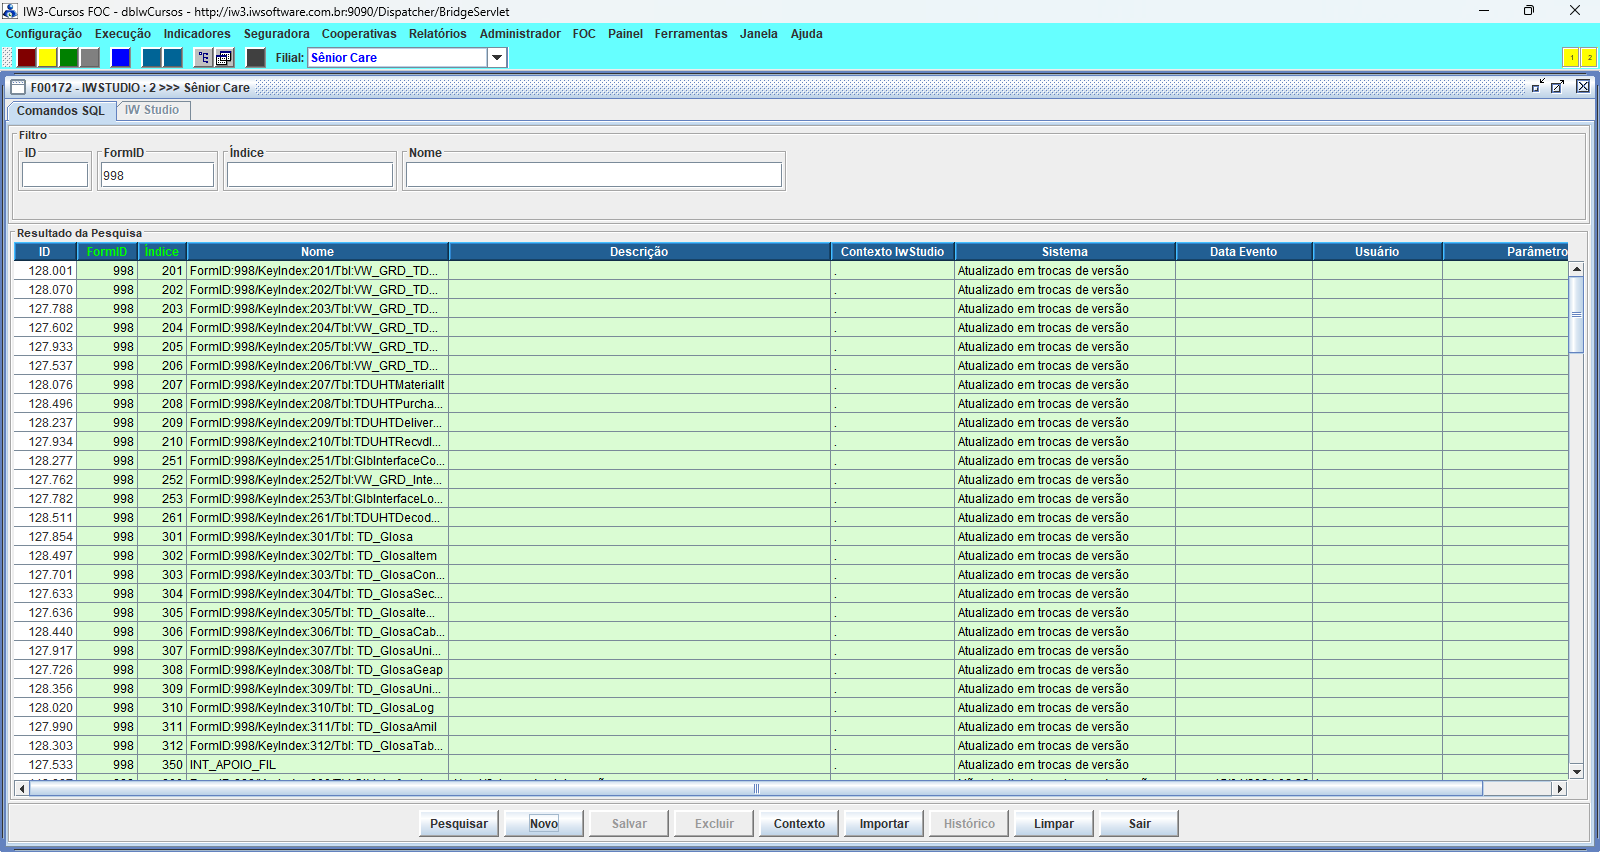The image size is (1600, 852).
Task: Select the yellow workspace button labeled 2
Action: pyautogui.click(x=1589, y=57)
